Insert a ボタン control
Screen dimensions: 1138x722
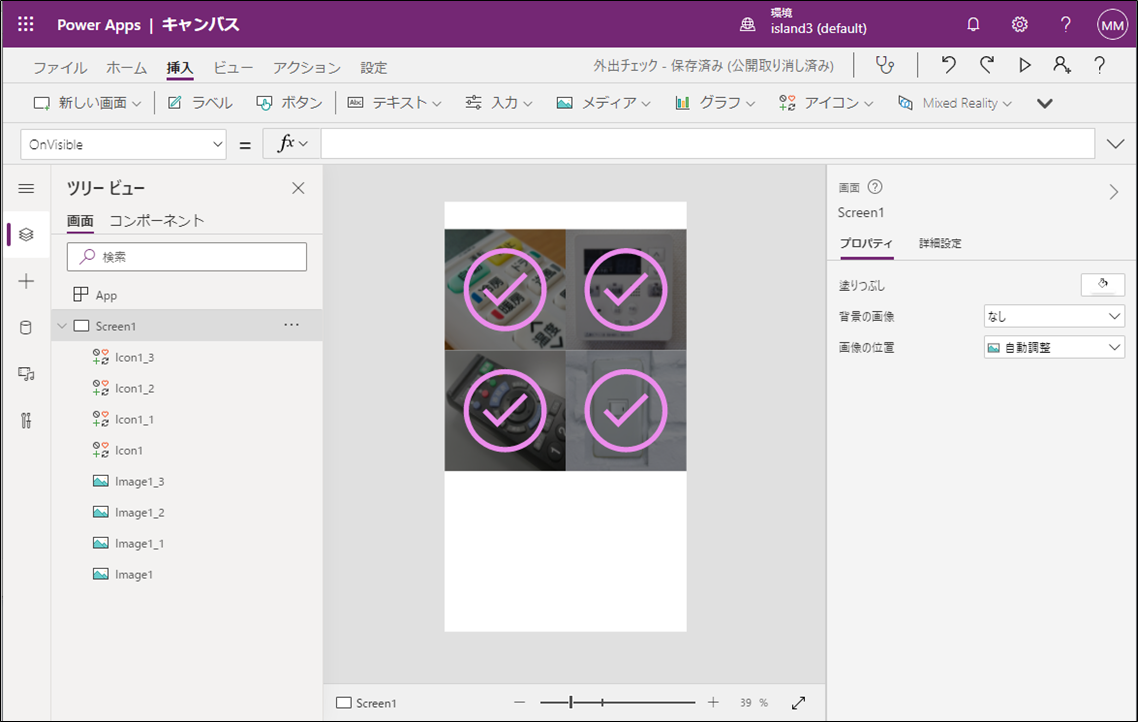click(x=290, y=103)
